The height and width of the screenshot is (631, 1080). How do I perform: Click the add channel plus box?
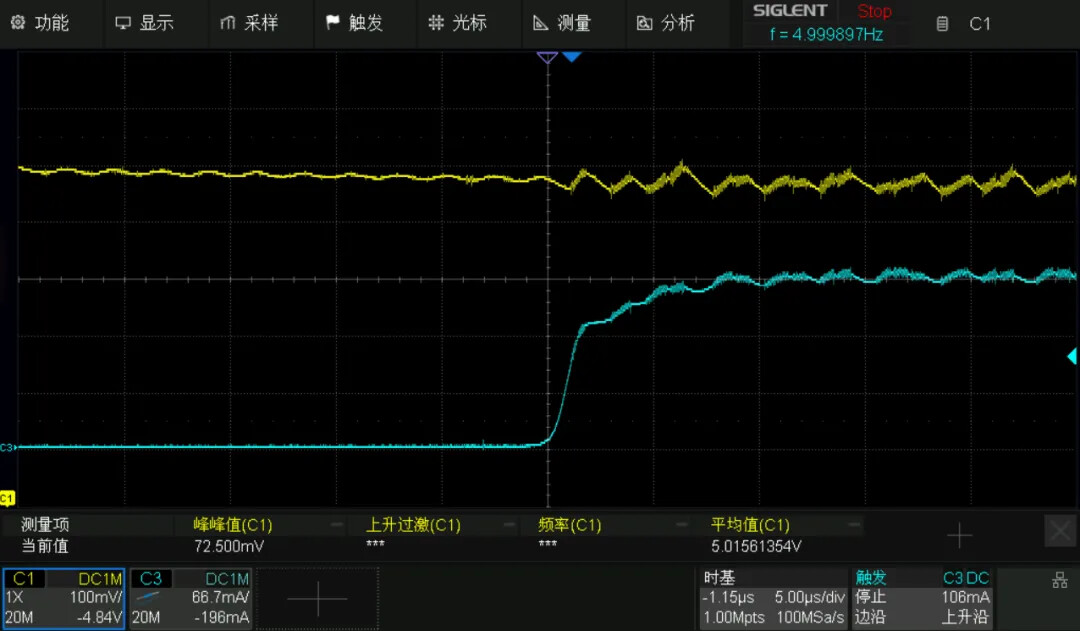click(x=318, y=598)
